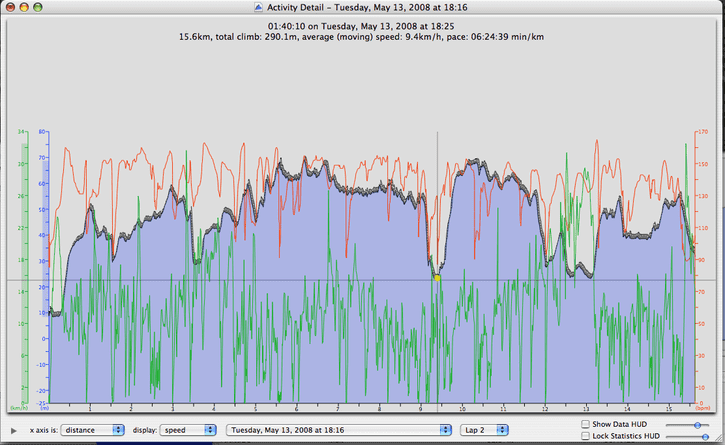Viewport: 725px width, 445px height.
Task: Open the Lap 2 selector dropdown
Action: (484, 430)
